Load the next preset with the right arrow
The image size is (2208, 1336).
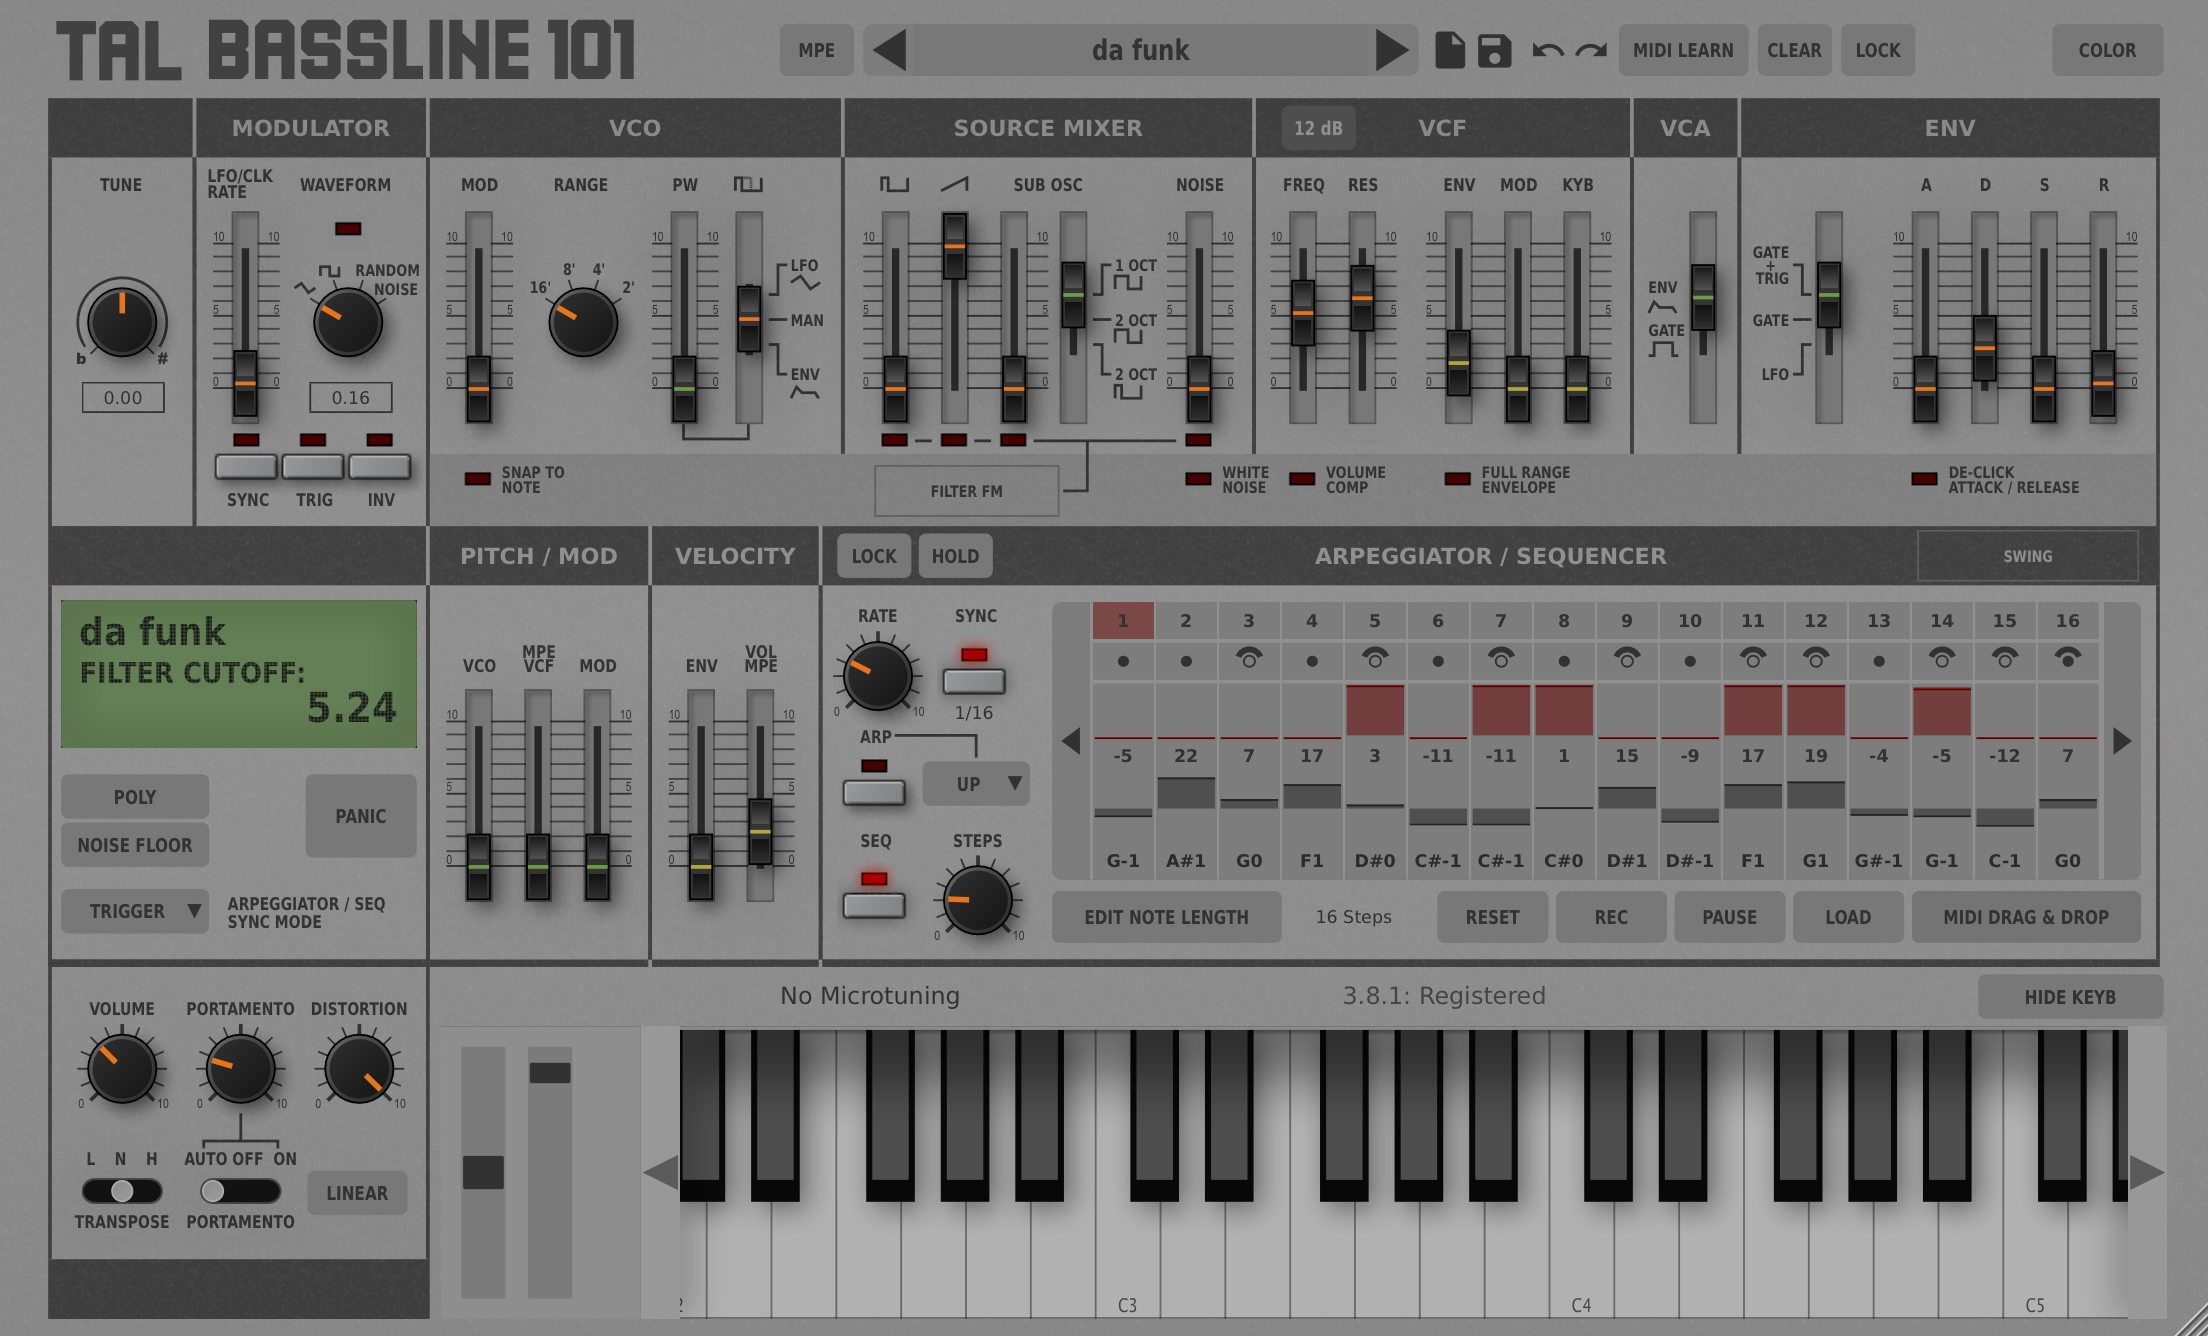click(x=1390, y=50)
